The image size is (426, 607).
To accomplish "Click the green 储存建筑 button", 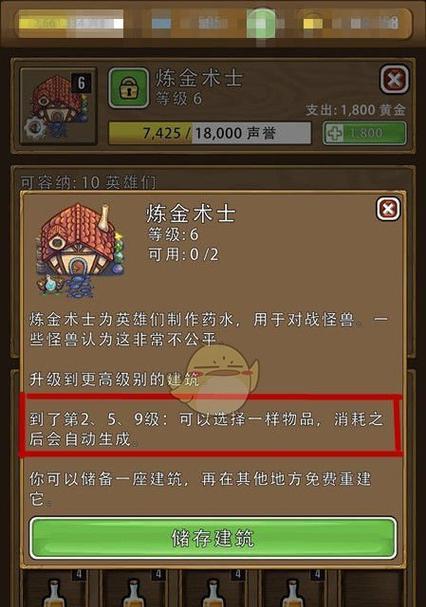I will pyautogui.click(x=213, y=538).
